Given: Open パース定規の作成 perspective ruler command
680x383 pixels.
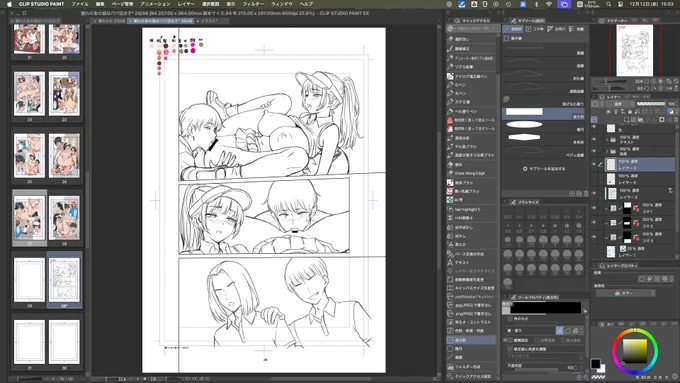Looking at the screenshot, I should 472,254.
